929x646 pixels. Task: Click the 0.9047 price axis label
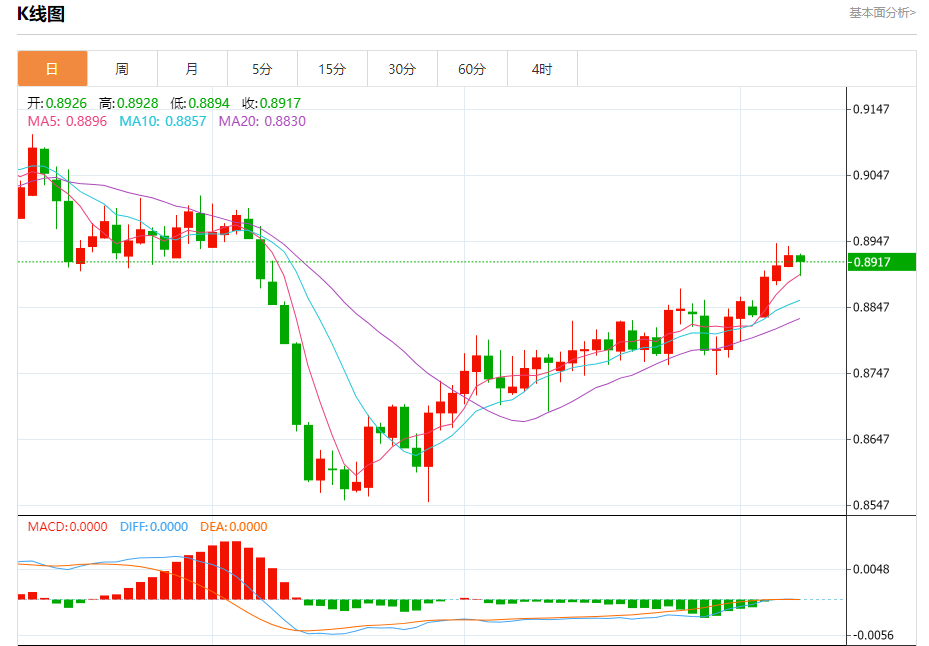(871, 175)
